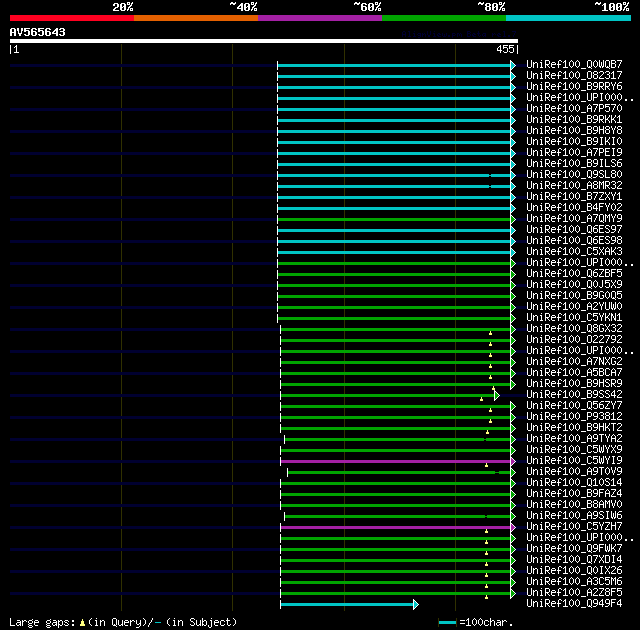Screen dimensions: 640x630
Task: Open hit UniRef100_B9RKK1
Action: coord(574,120)
